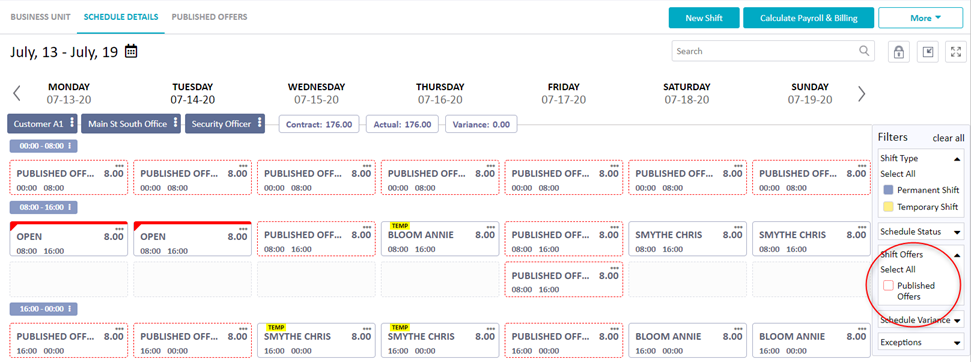Go to next week arrow
This screenshot has width=971, height=362.
click(x=861, y=93)
